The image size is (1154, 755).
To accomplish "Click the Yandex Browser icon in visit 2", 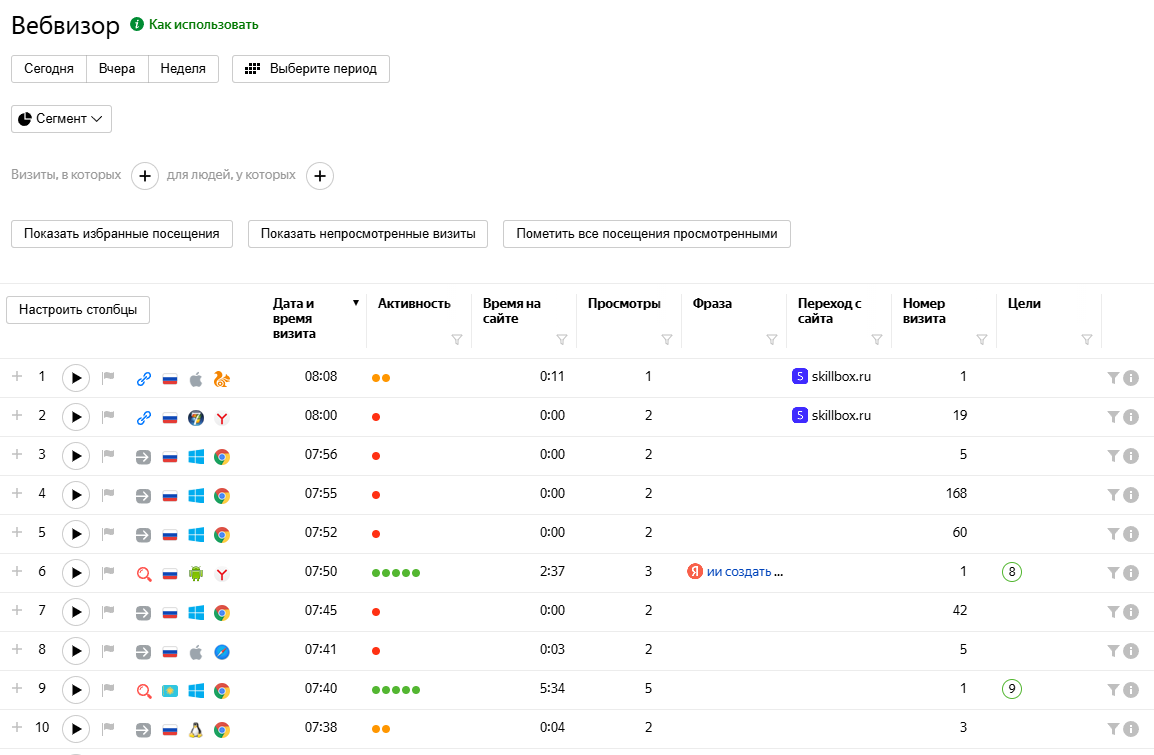I will [222, 418].
